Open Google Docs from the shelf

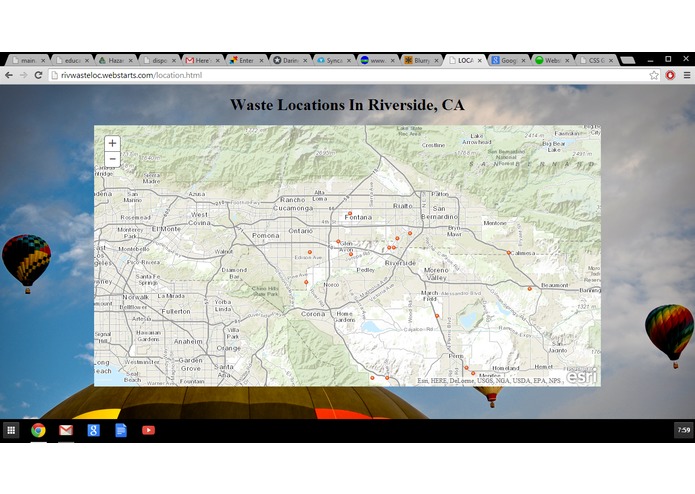121,430
